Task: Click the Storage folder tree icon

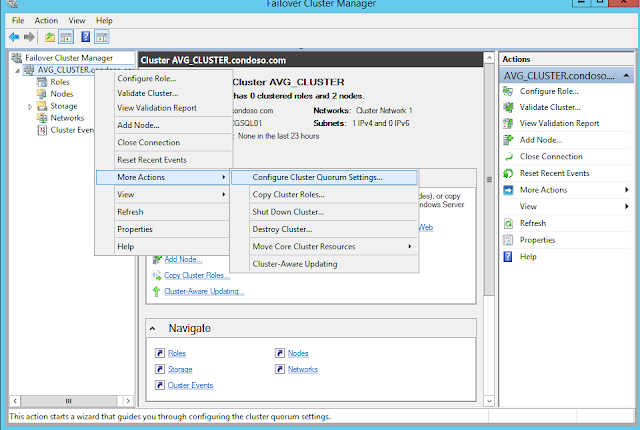Action: pos(42,106)
